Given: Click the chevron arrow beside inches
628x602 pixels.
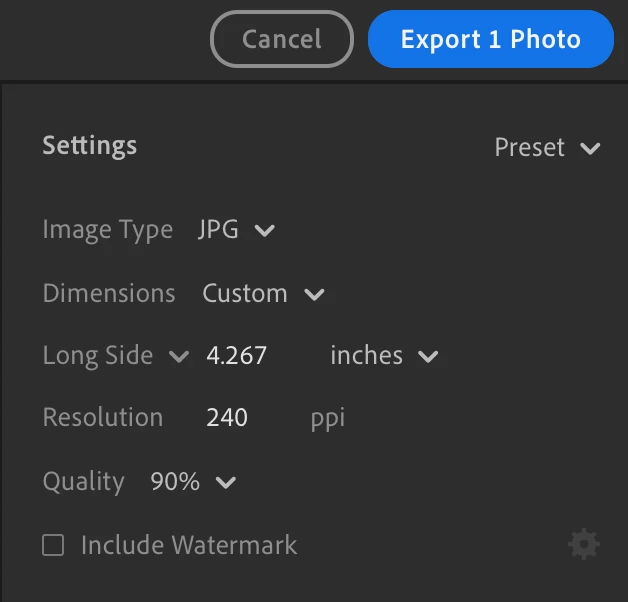Looking at the screenshot, I should (x=428, y=356).
